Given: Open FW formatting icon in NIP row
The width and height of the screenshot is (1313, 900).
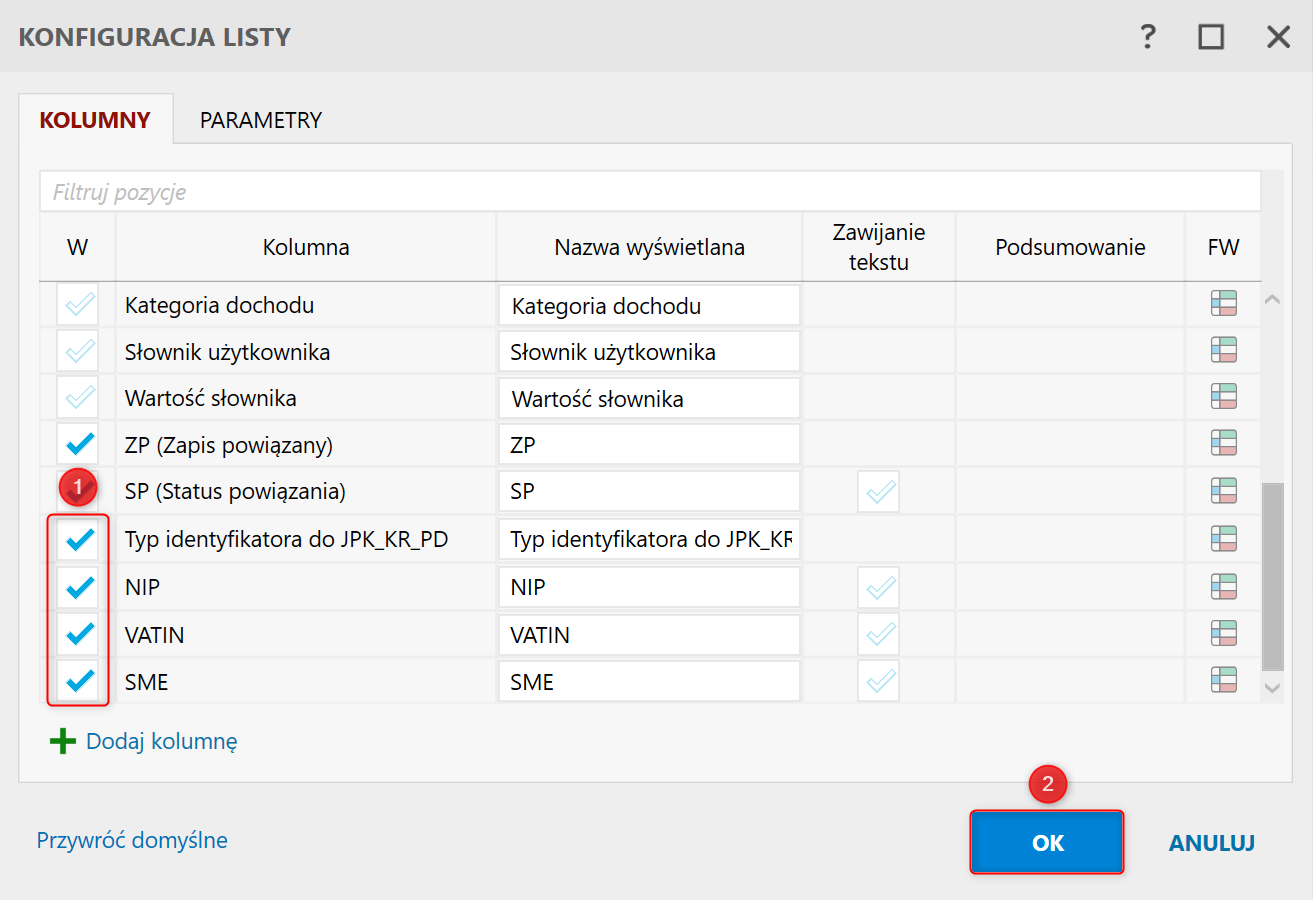Looking at the screenshot, I should 1223,586.
